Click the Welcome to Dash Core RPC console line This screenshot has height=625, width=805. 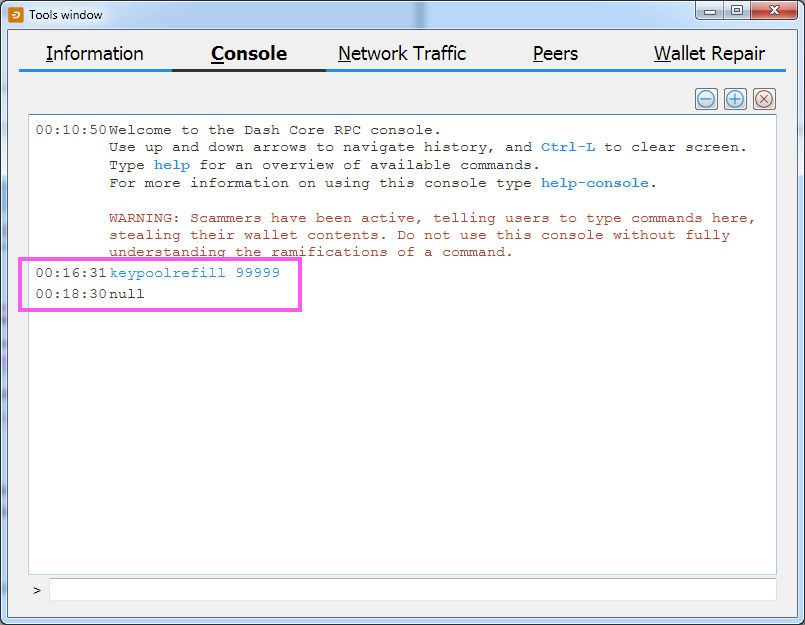pyautogui.click(x=275, y=130)
